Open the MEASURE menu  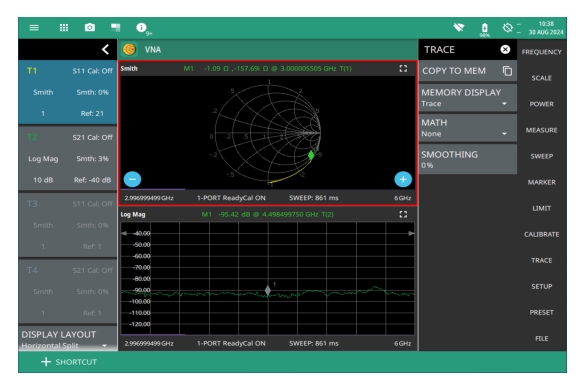pyautogui.click(x=541, y=130)
